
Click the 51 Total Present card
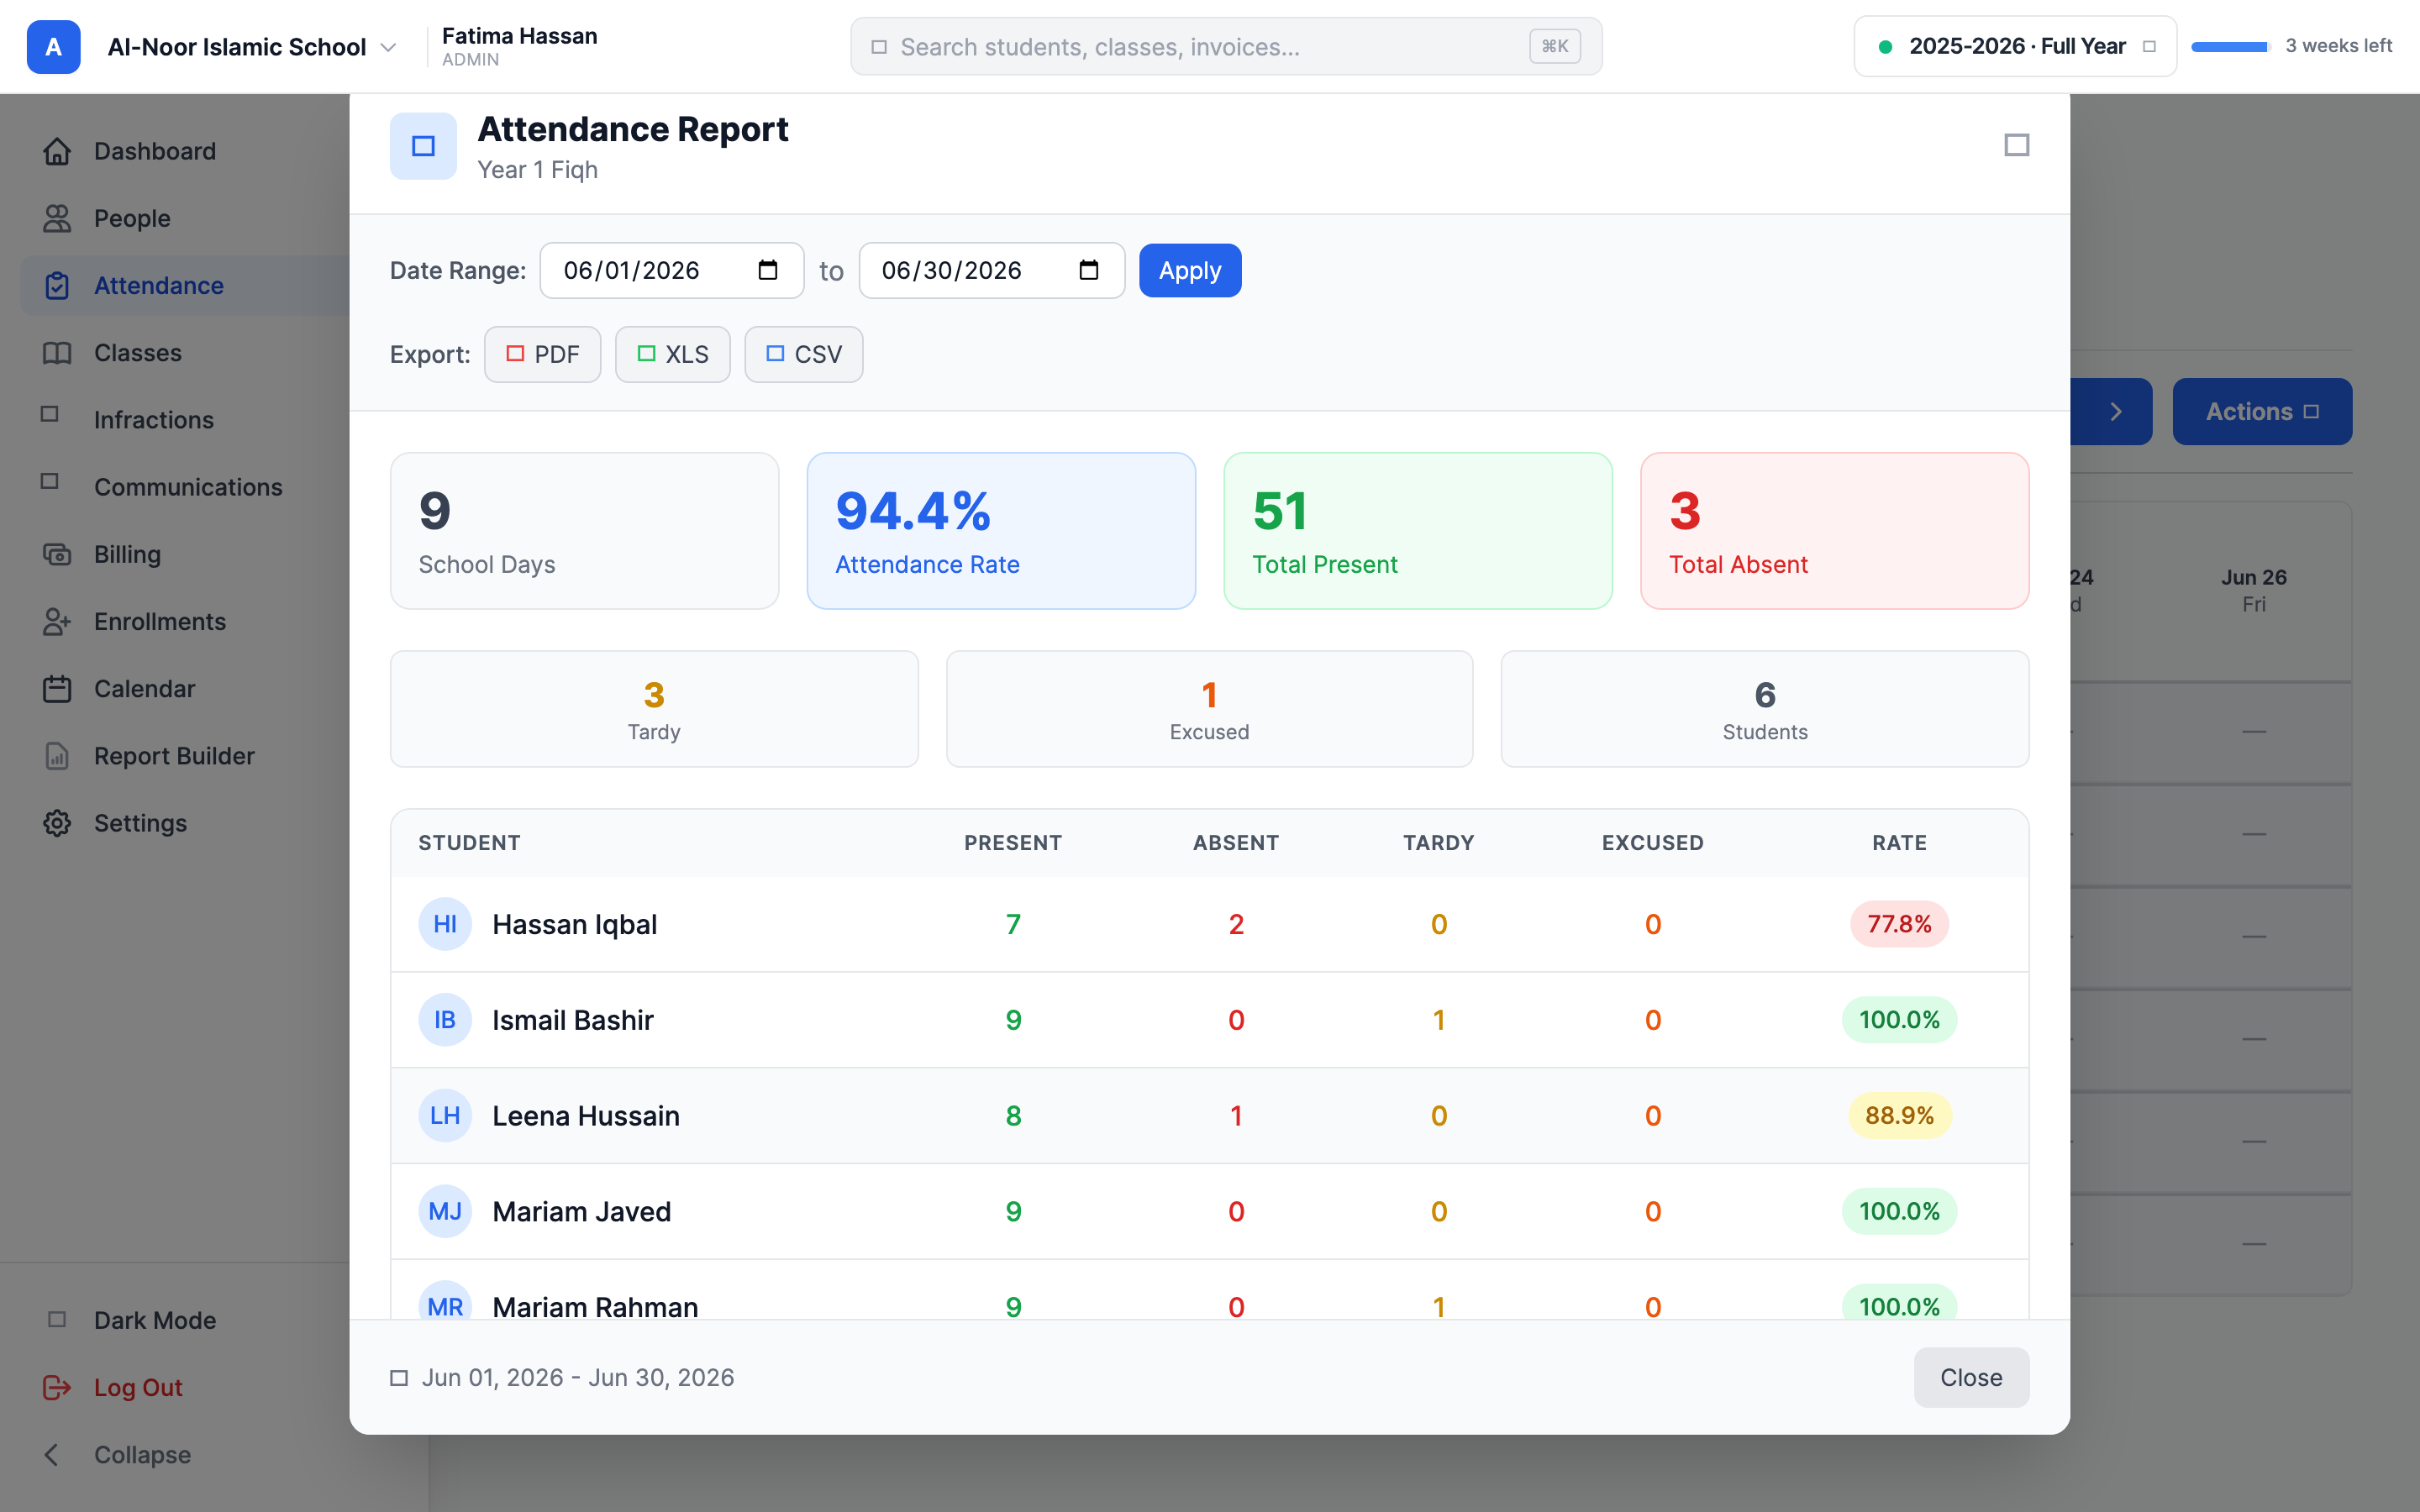pos(1418,531)
